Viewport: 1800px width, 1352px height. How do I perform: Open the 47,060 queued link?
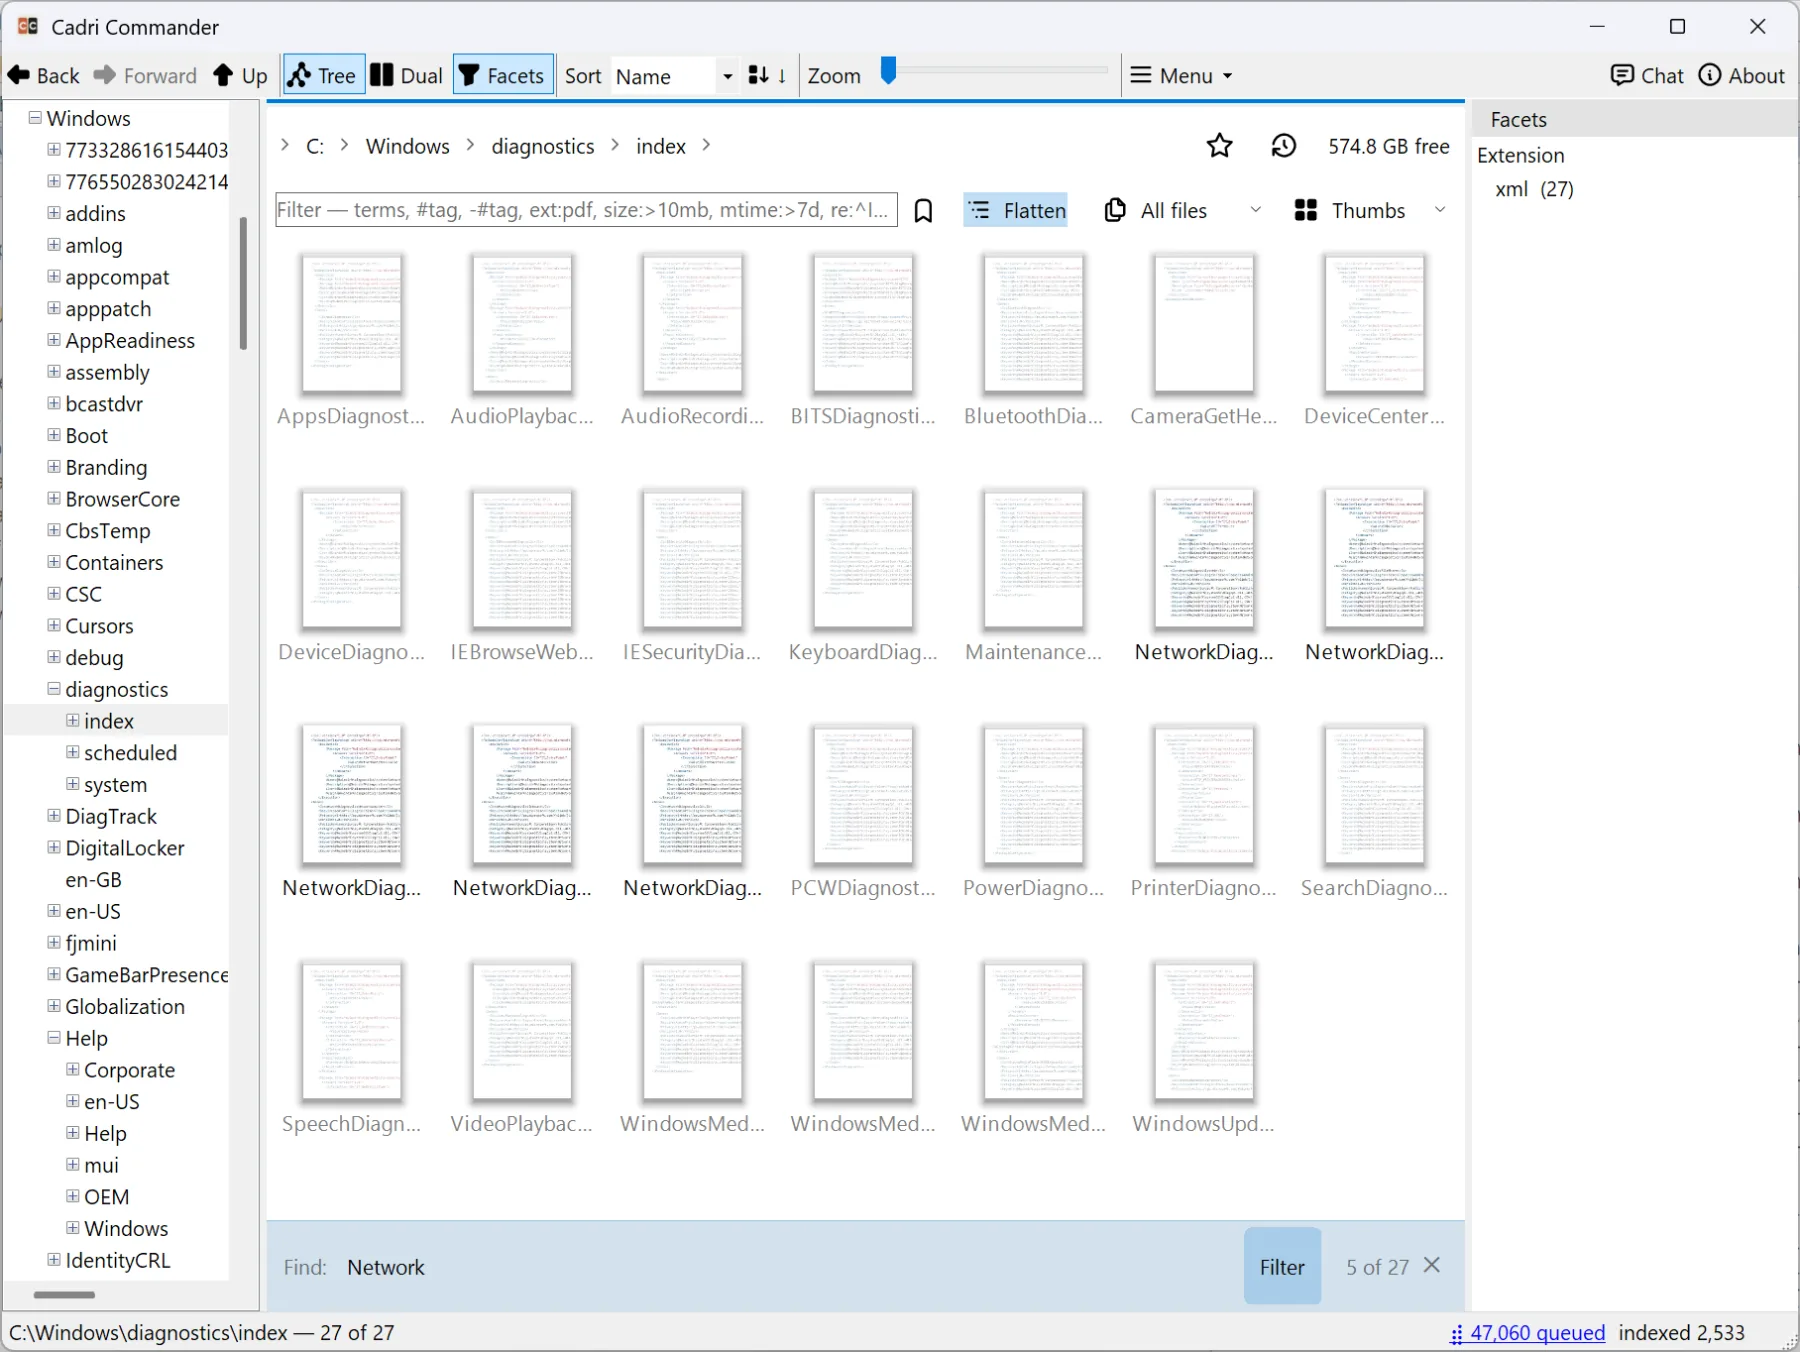pyautogui.click(x=1538, y=1333)
